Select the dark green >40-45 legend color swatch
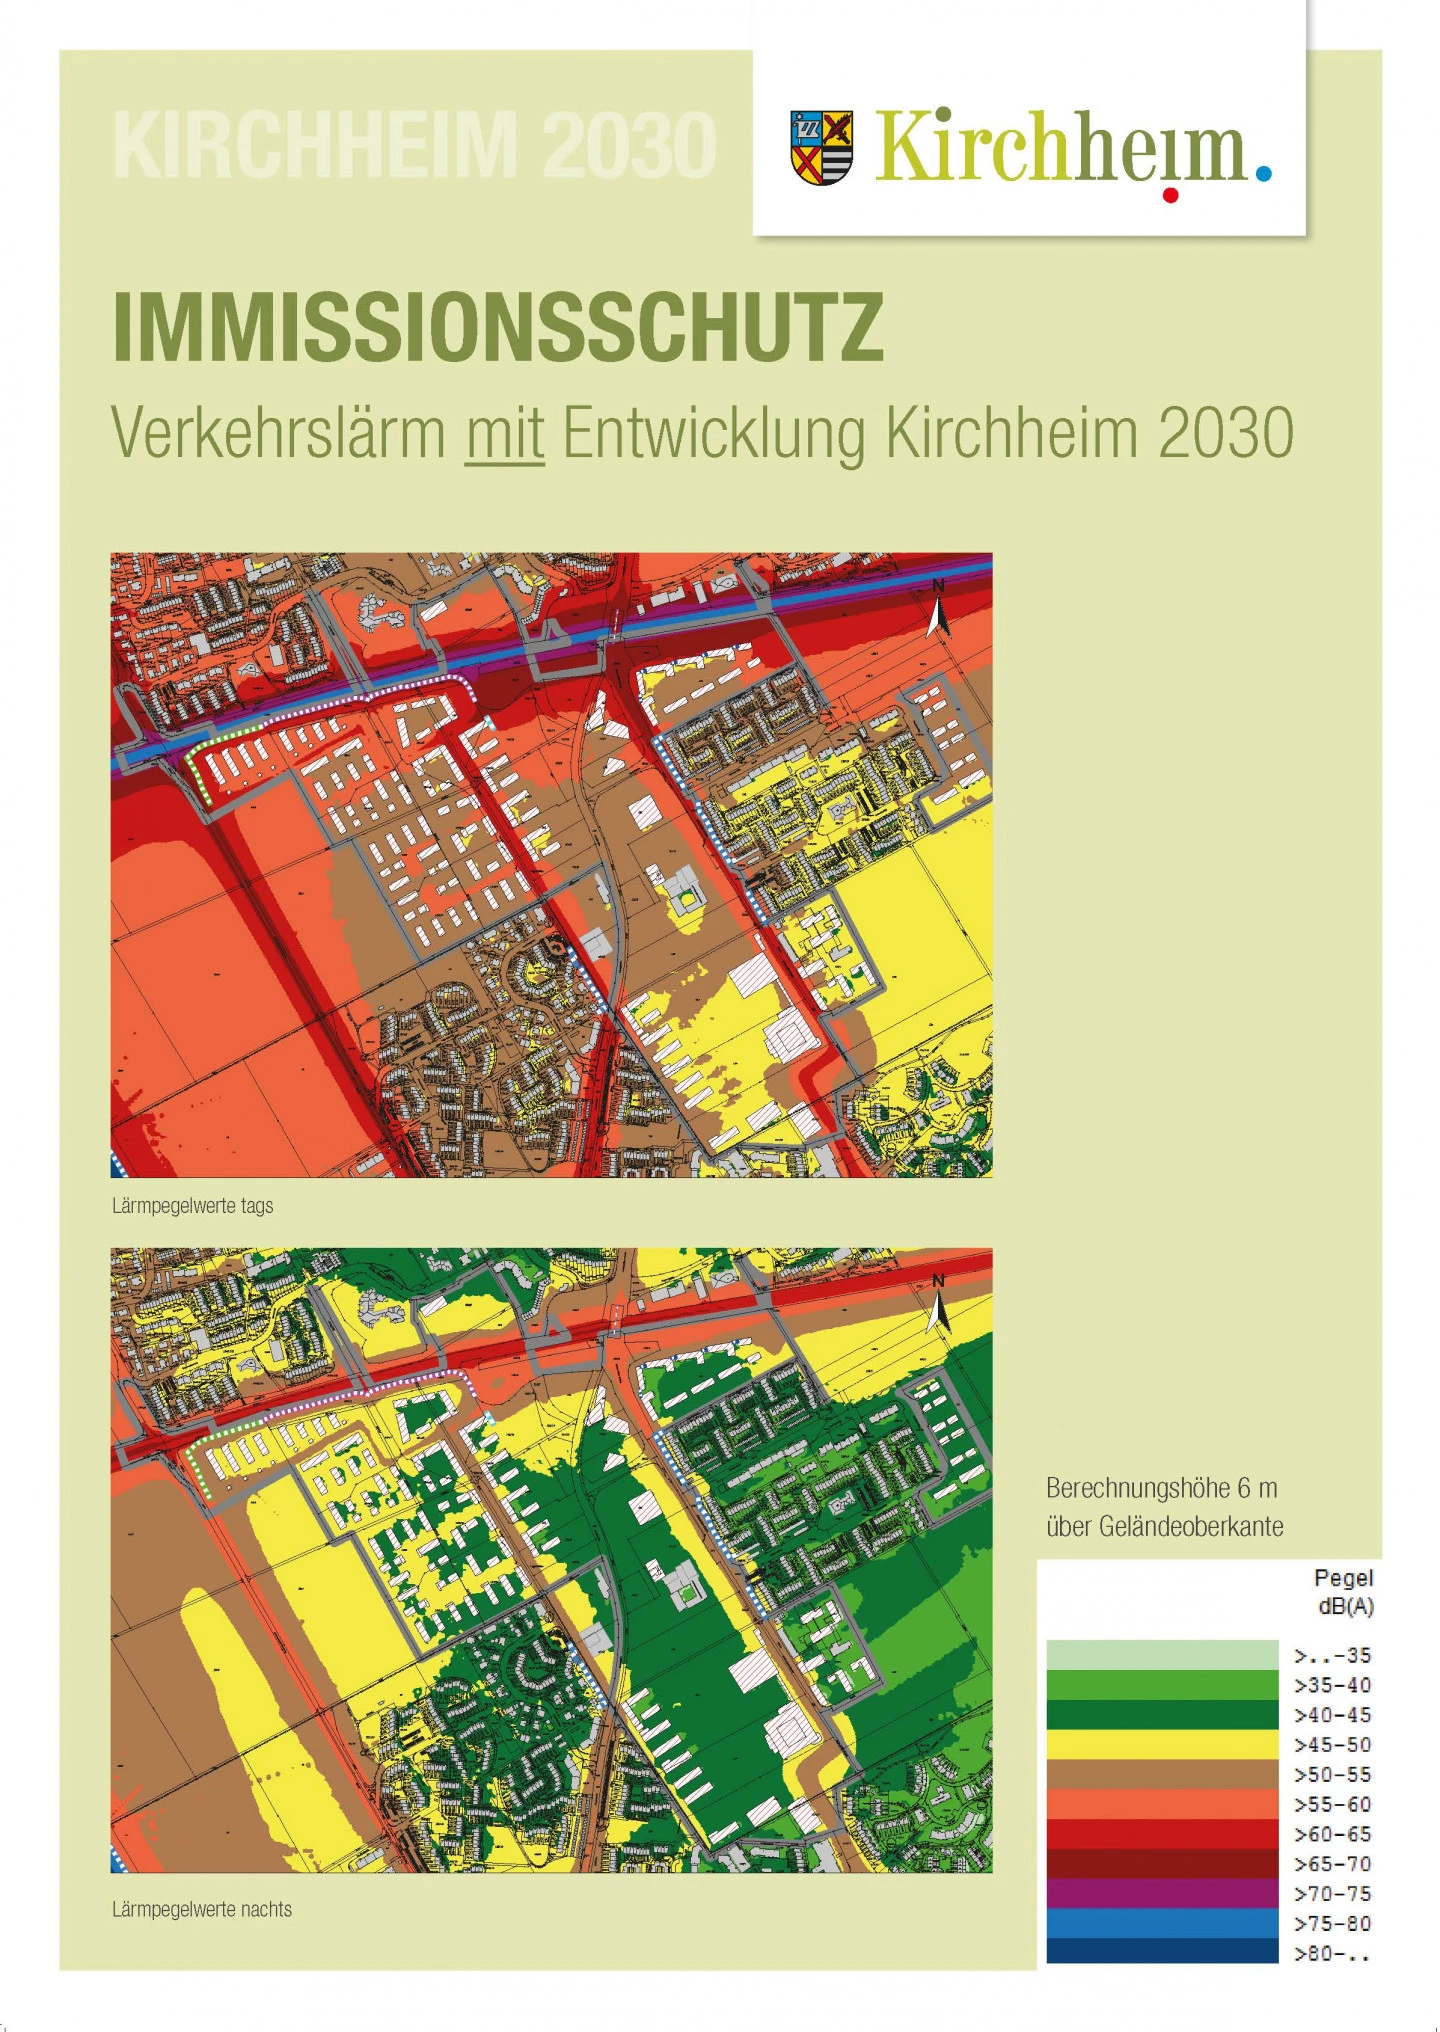Image resolution: width=1440 pixels, height=2032 pixels. (x=1162, y=1715)
